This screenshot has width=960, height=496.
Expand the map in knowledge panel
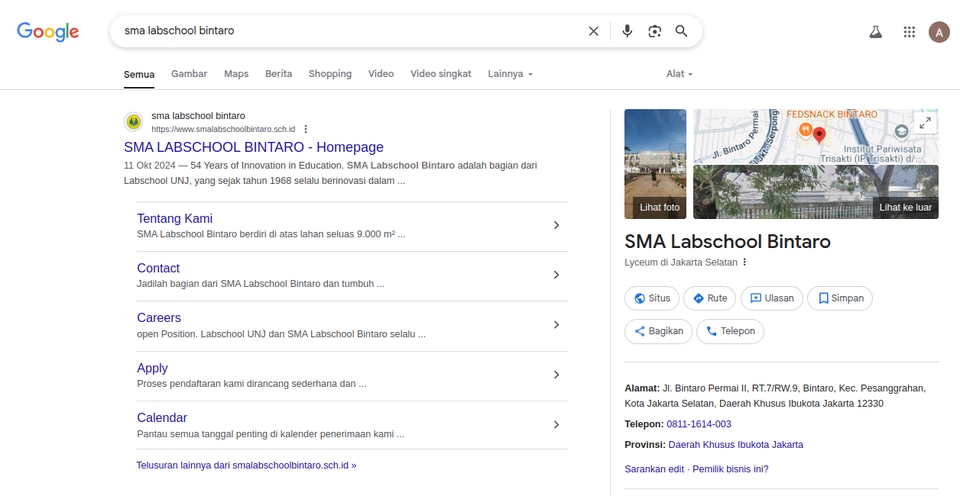coord(925,123)
